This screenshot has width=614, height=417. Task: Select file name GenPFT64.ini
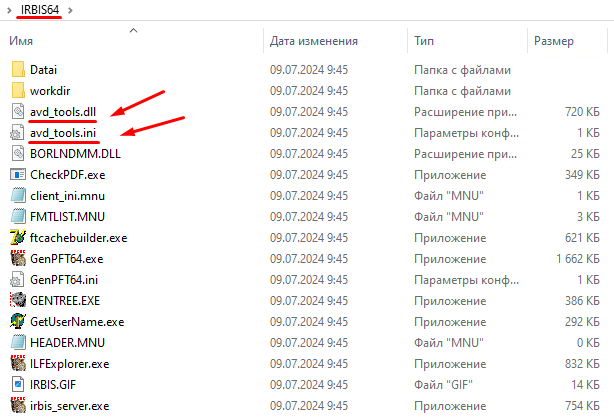coord(64,280)
